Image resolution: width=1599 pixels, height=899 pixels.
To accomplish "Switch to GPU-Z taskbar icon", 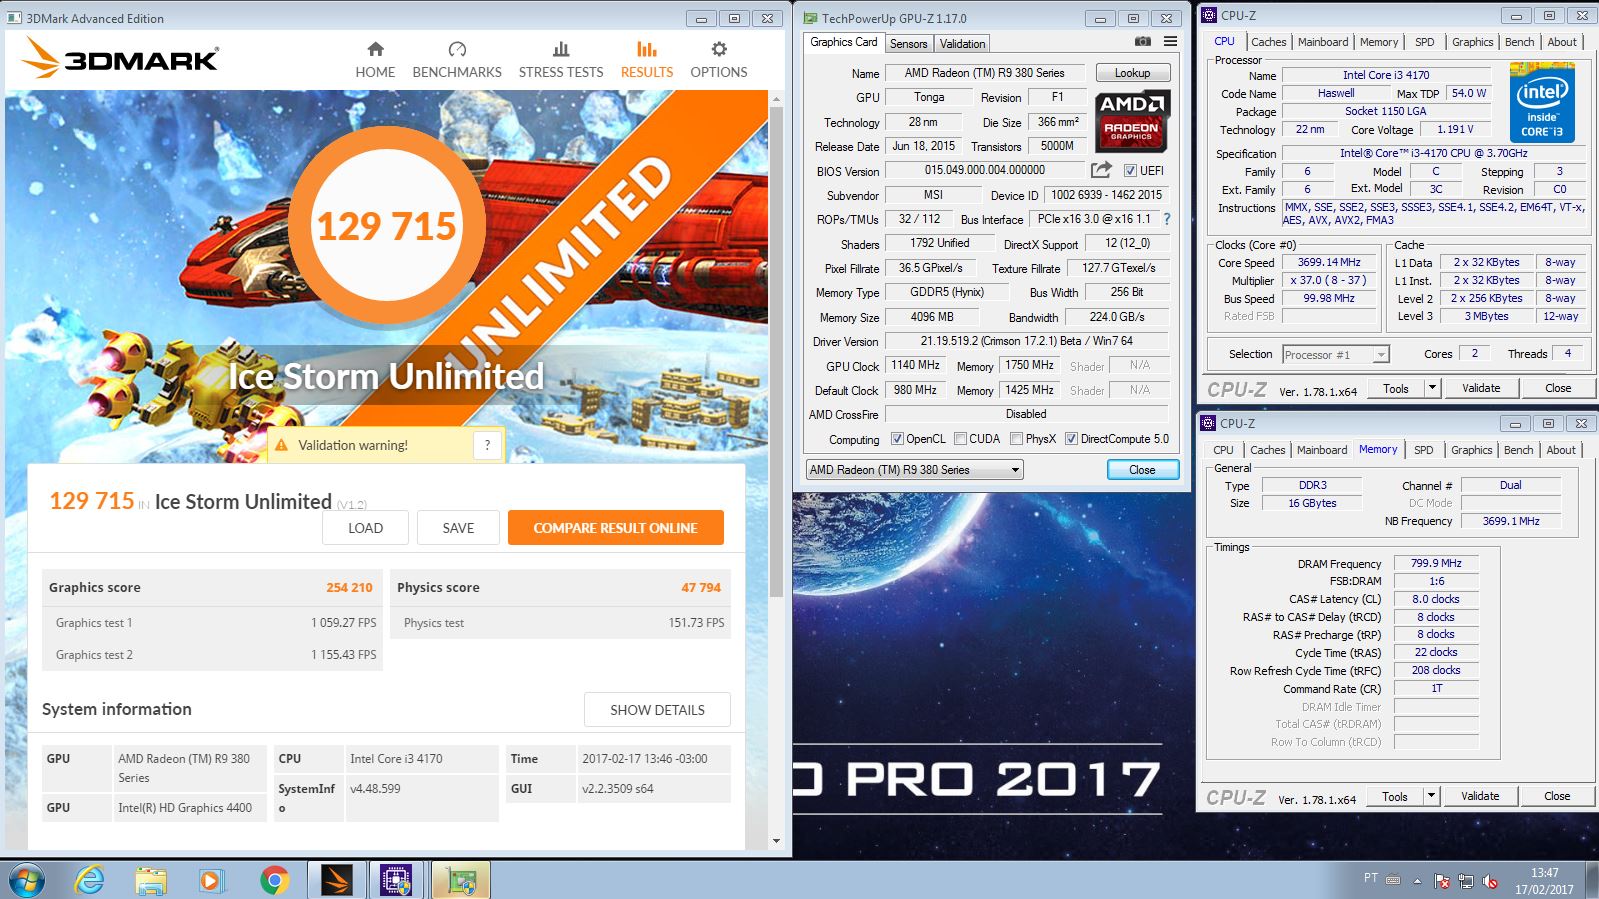I will 461,880.
